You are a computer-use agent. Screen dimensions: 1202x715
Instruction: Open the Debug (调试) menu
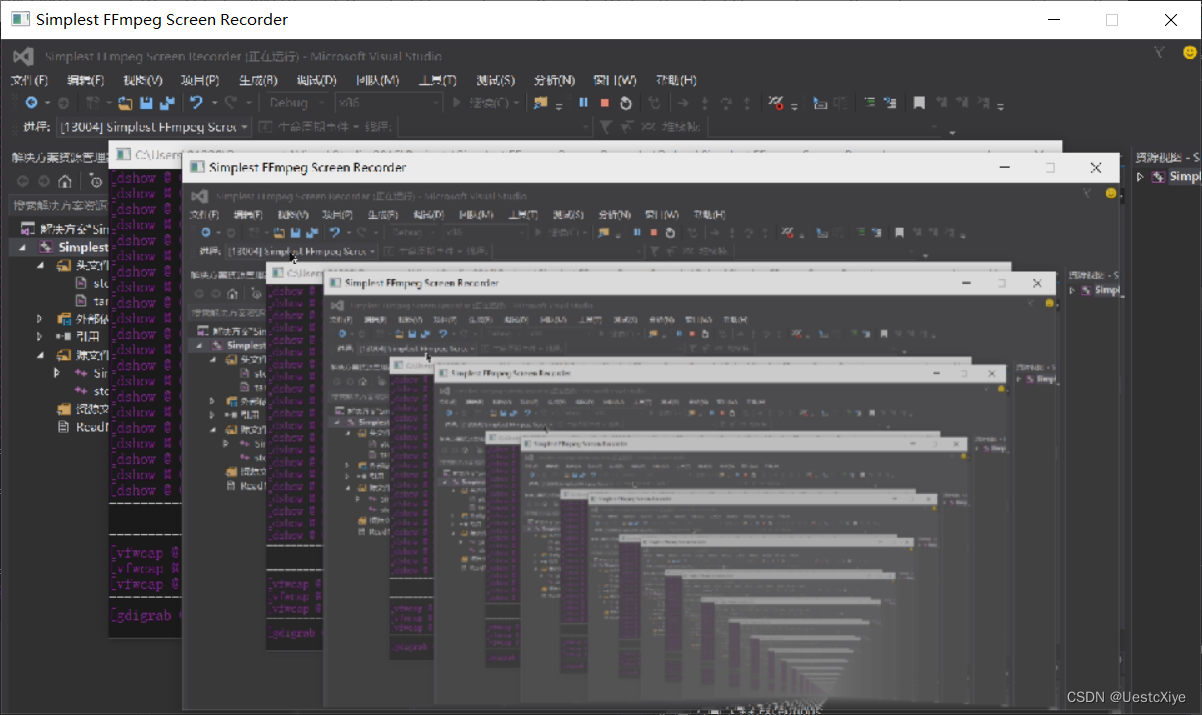tap(317, 80)
